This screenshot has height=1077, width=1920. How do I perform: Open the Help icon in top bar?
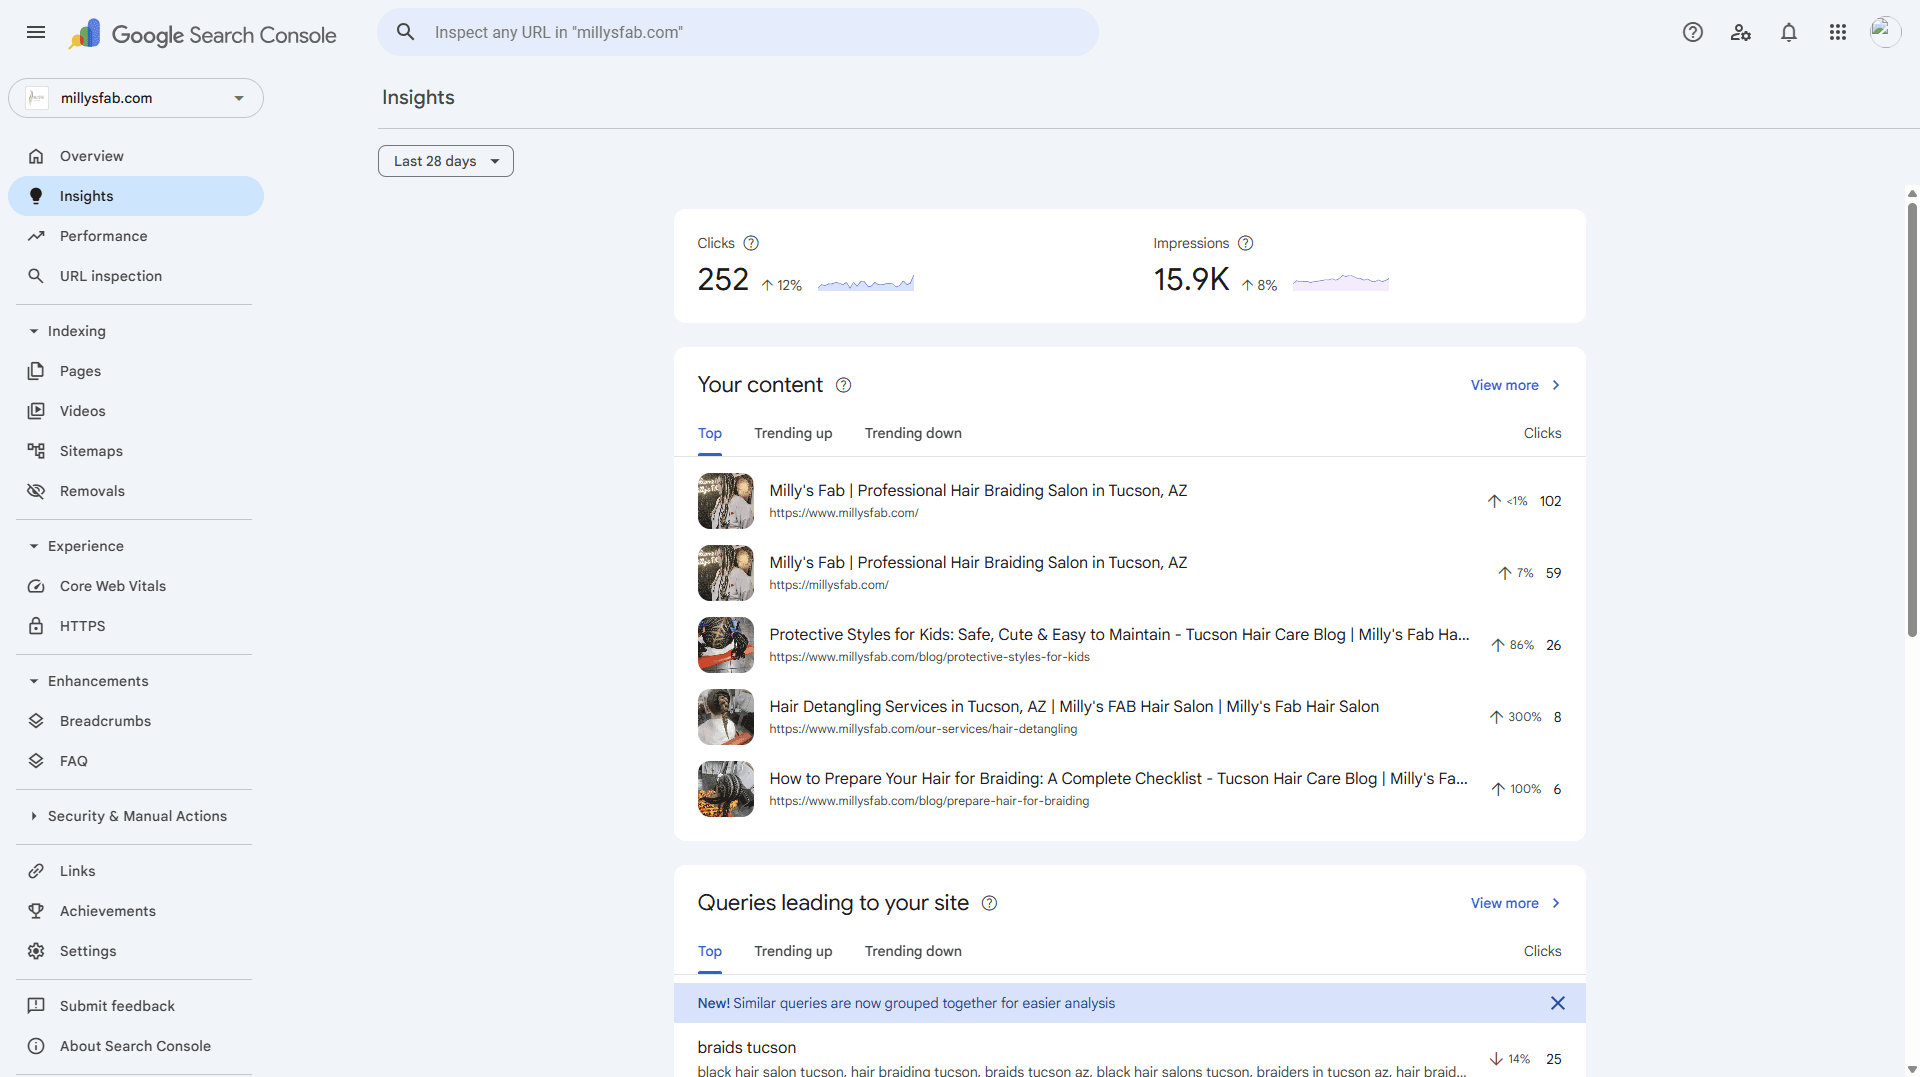(x=1692, y=32)
